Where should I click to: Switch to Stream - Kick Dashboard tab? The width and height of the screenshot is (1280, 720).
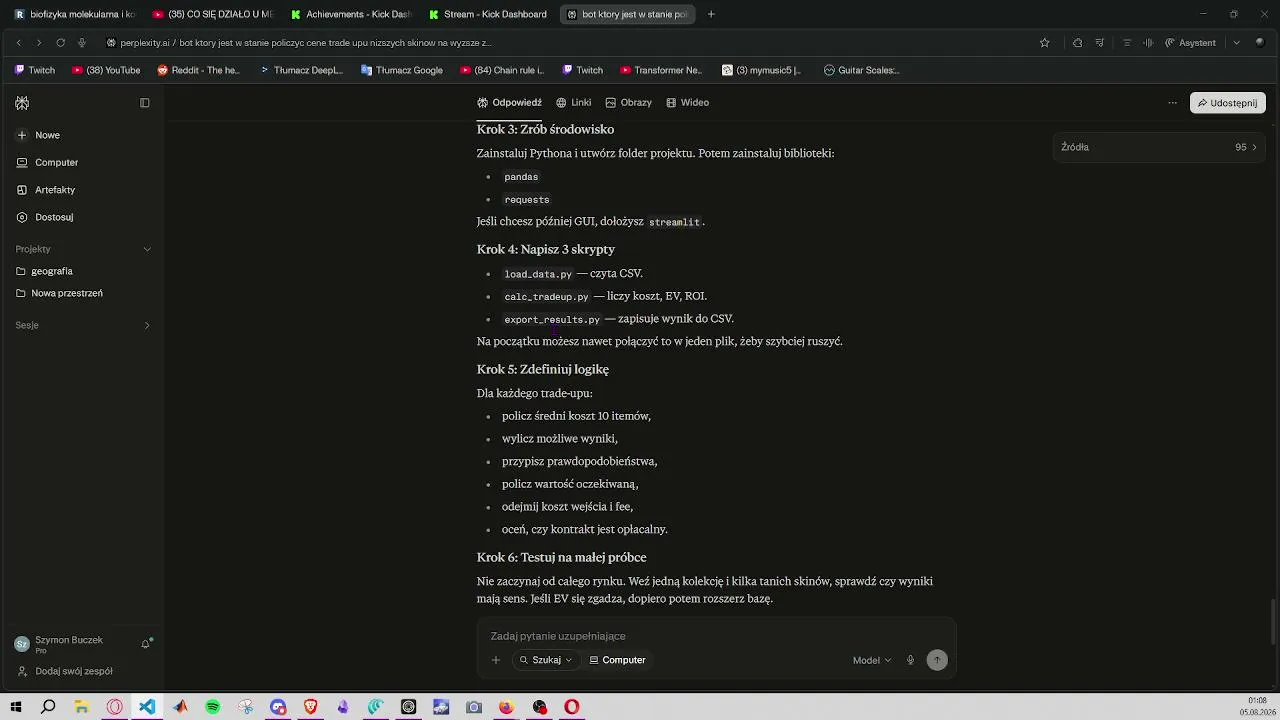487,14
